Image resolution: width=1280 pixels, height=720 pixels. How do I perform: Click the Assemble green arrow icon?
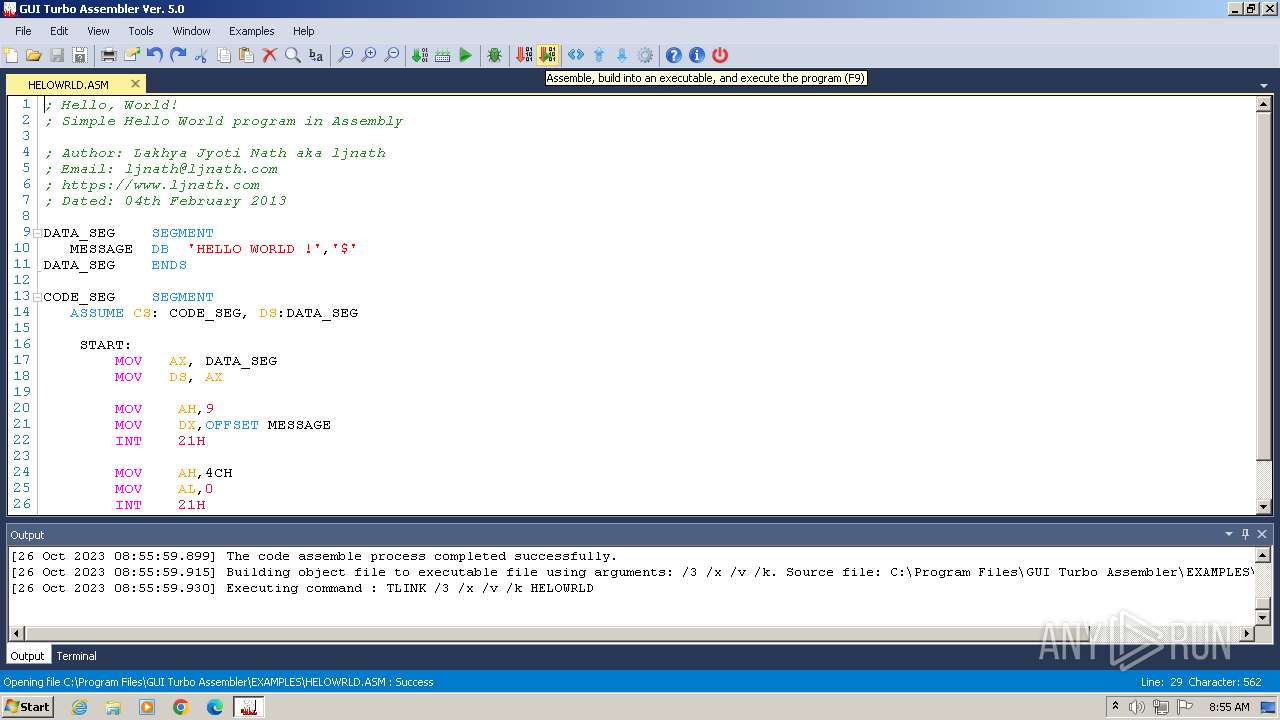tap(419, 55)
